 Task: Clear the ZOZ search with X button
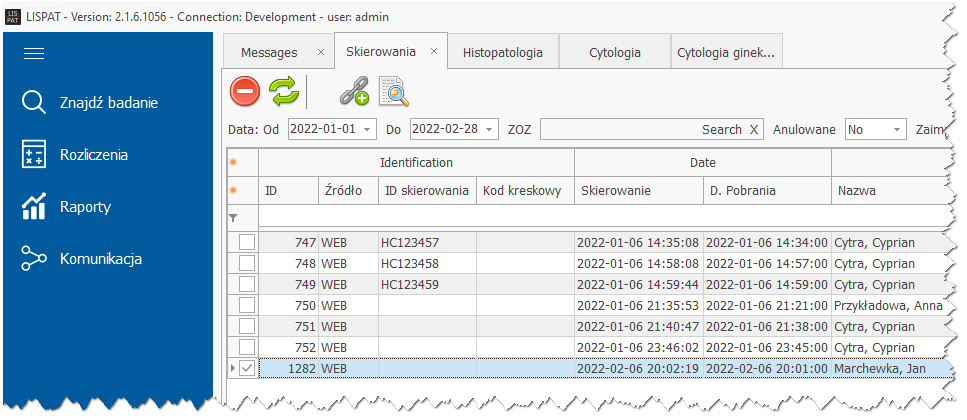(x=754, y=130)
